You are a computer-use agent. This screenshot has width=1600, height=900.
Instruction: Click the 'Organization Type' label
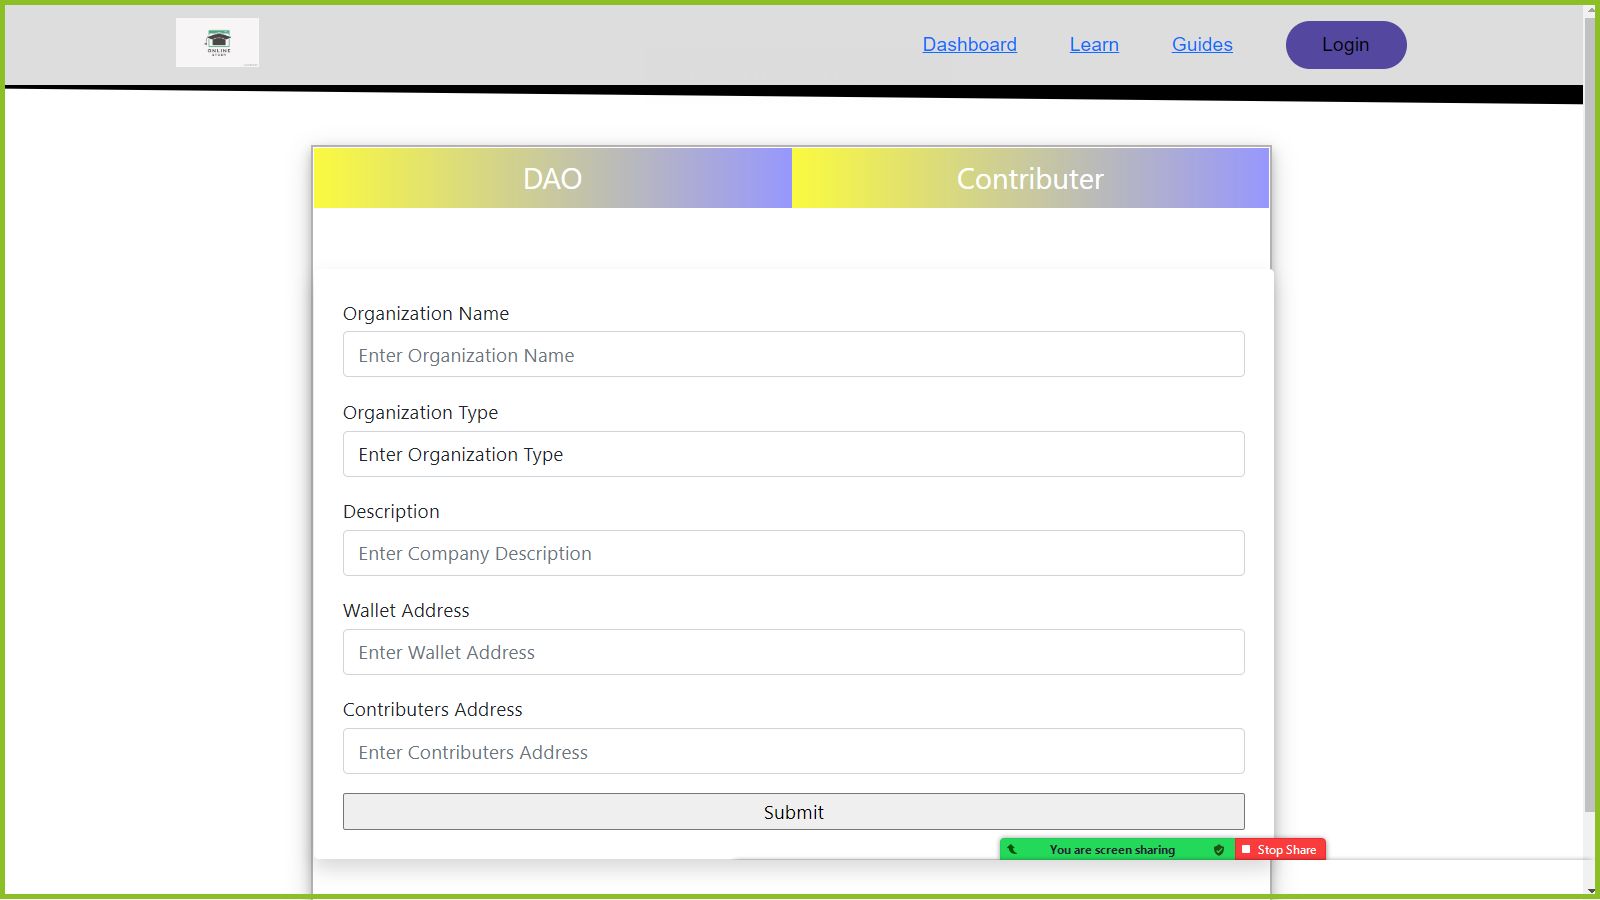click(420, 412)
